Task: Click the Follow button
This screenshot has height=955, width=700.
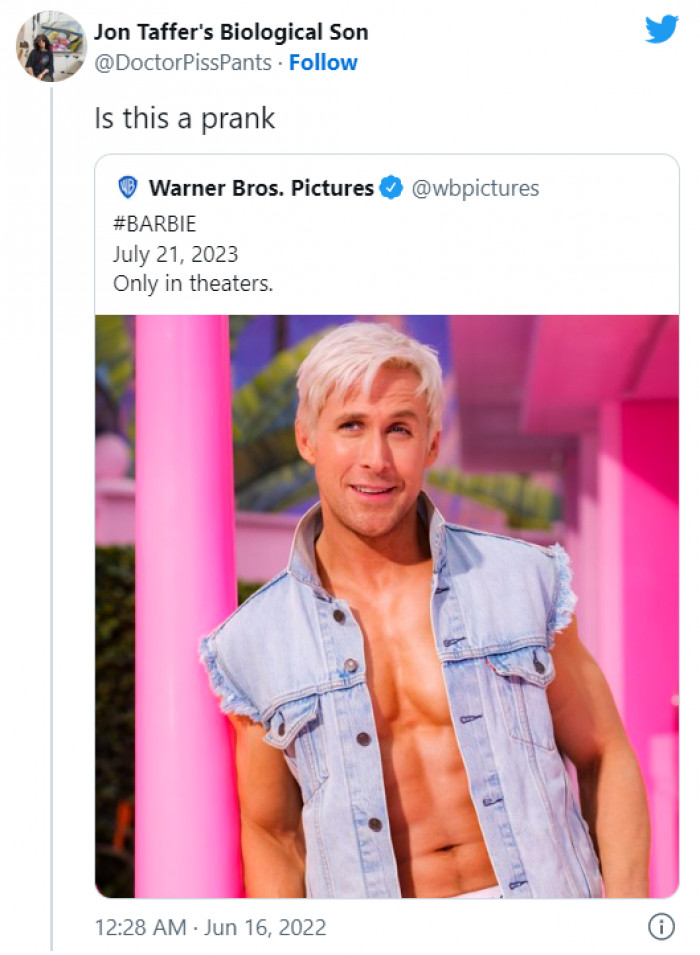Action: (x=322, y=62)
